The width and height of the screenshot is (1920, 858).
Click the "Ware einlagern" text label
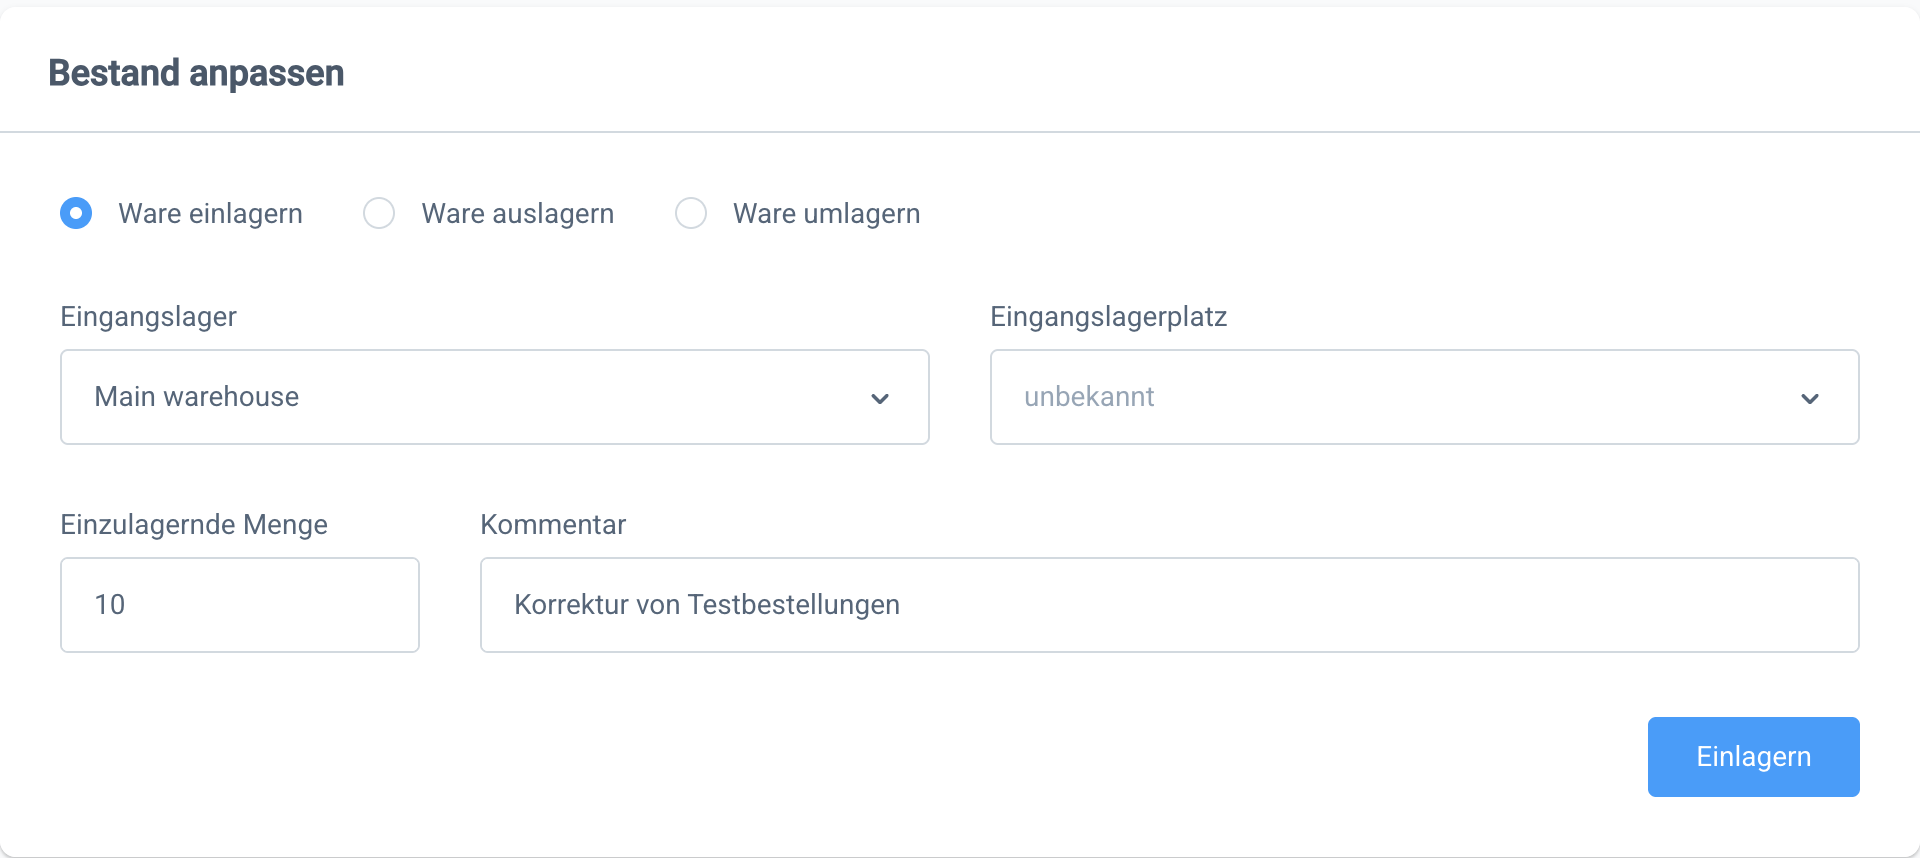click(210, 214)
